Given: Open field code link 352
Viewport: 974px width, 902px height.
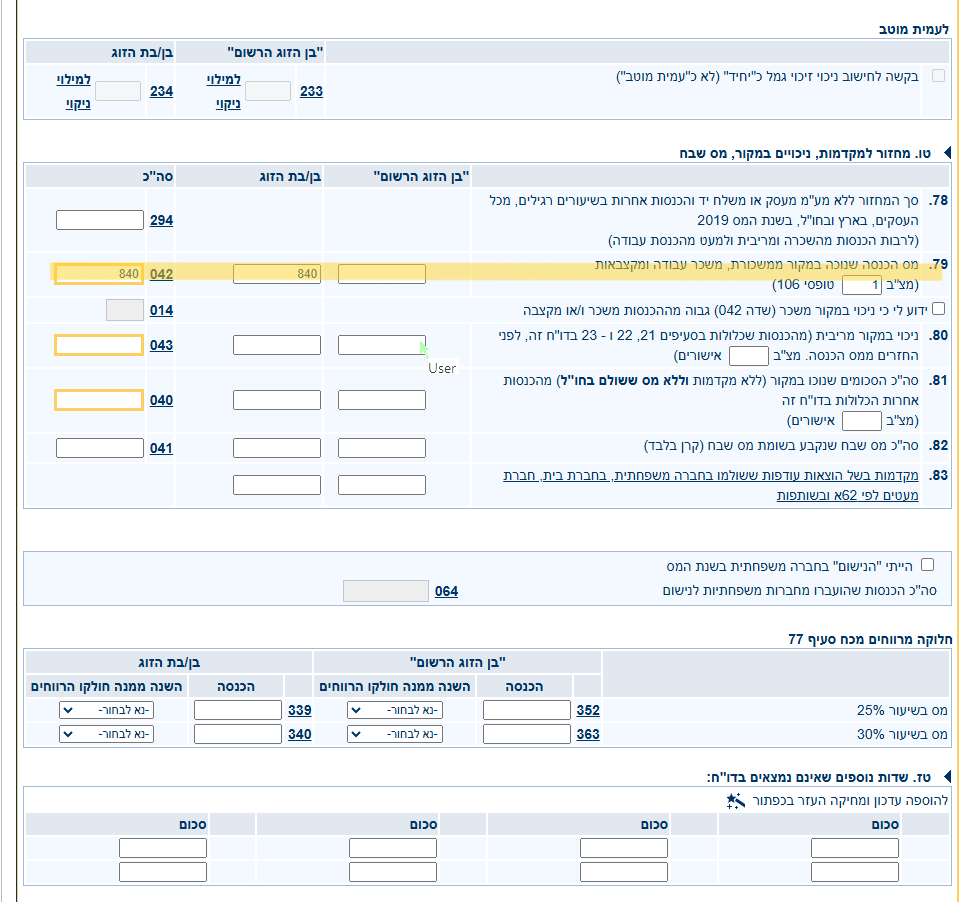Looking at the screenshot, I should (588, 710).
